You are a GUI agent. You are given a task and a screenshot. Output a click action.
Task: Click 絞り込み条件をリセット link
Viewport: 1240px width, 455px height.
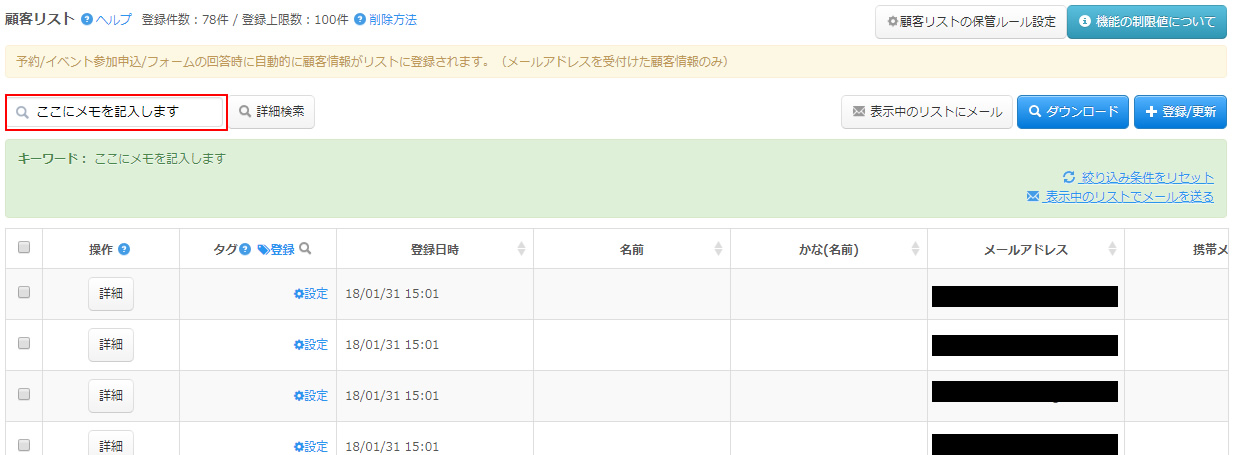point(1147,177)
